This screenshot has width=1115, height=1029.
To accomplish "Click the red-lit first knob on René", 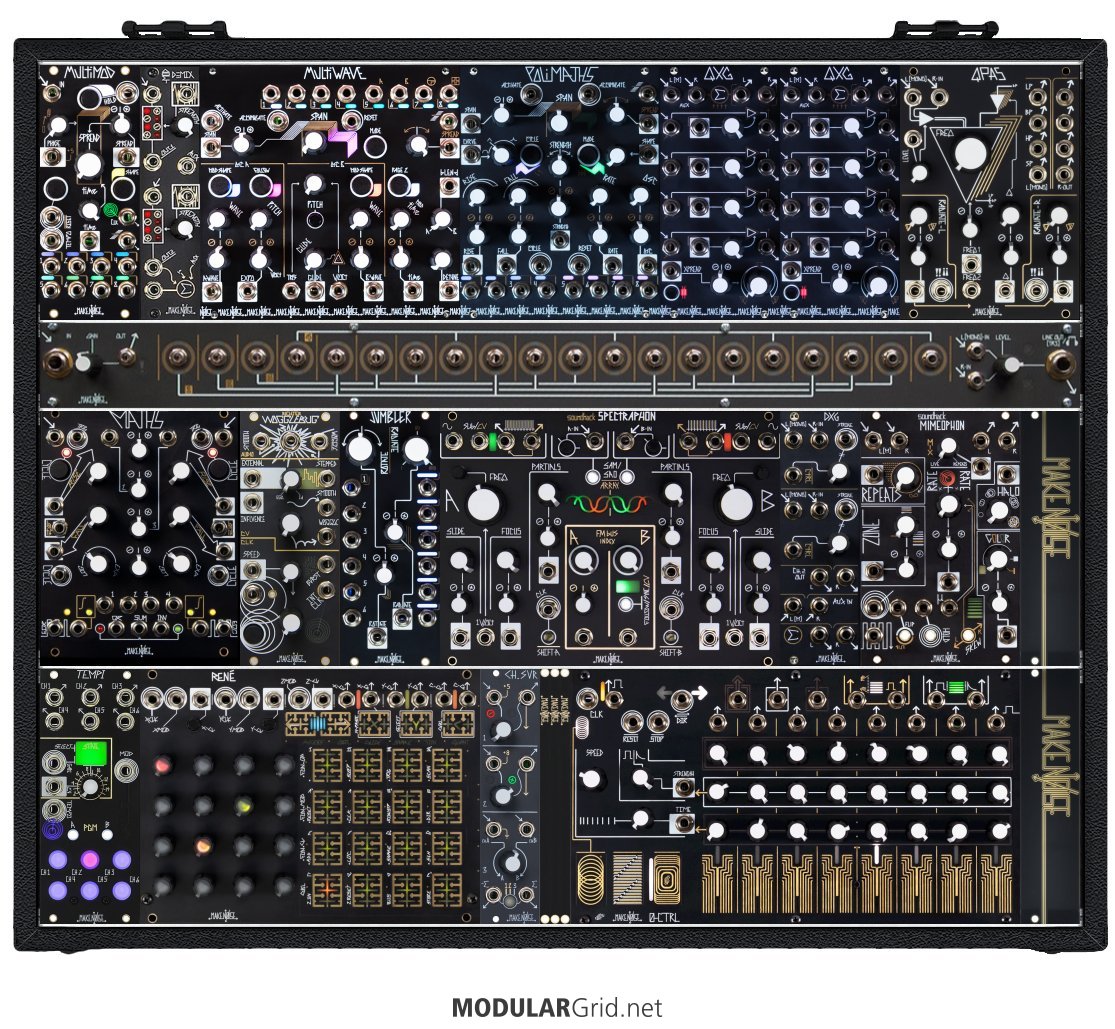I will (x=163, y=766).
